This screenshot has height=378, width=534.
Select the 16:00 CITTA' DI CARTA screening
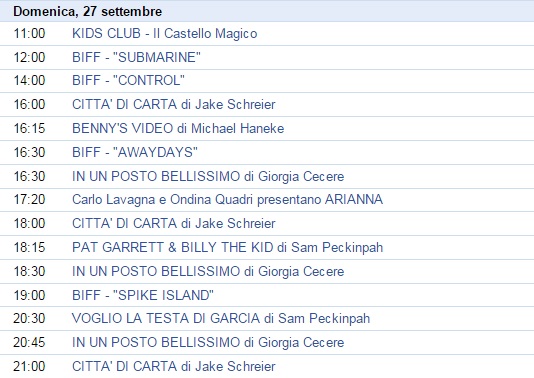[174, 104]
